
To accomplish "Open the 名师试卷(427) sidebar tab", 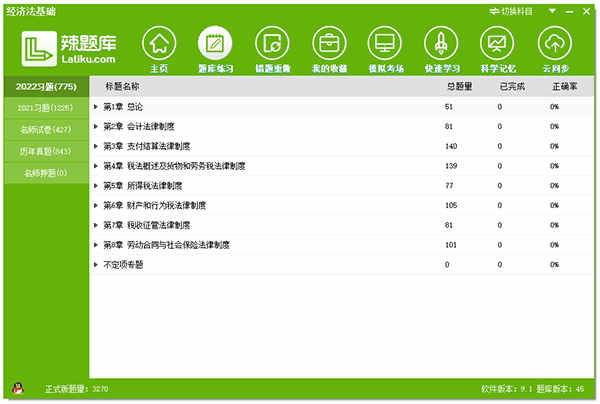I will pos(46,130).
